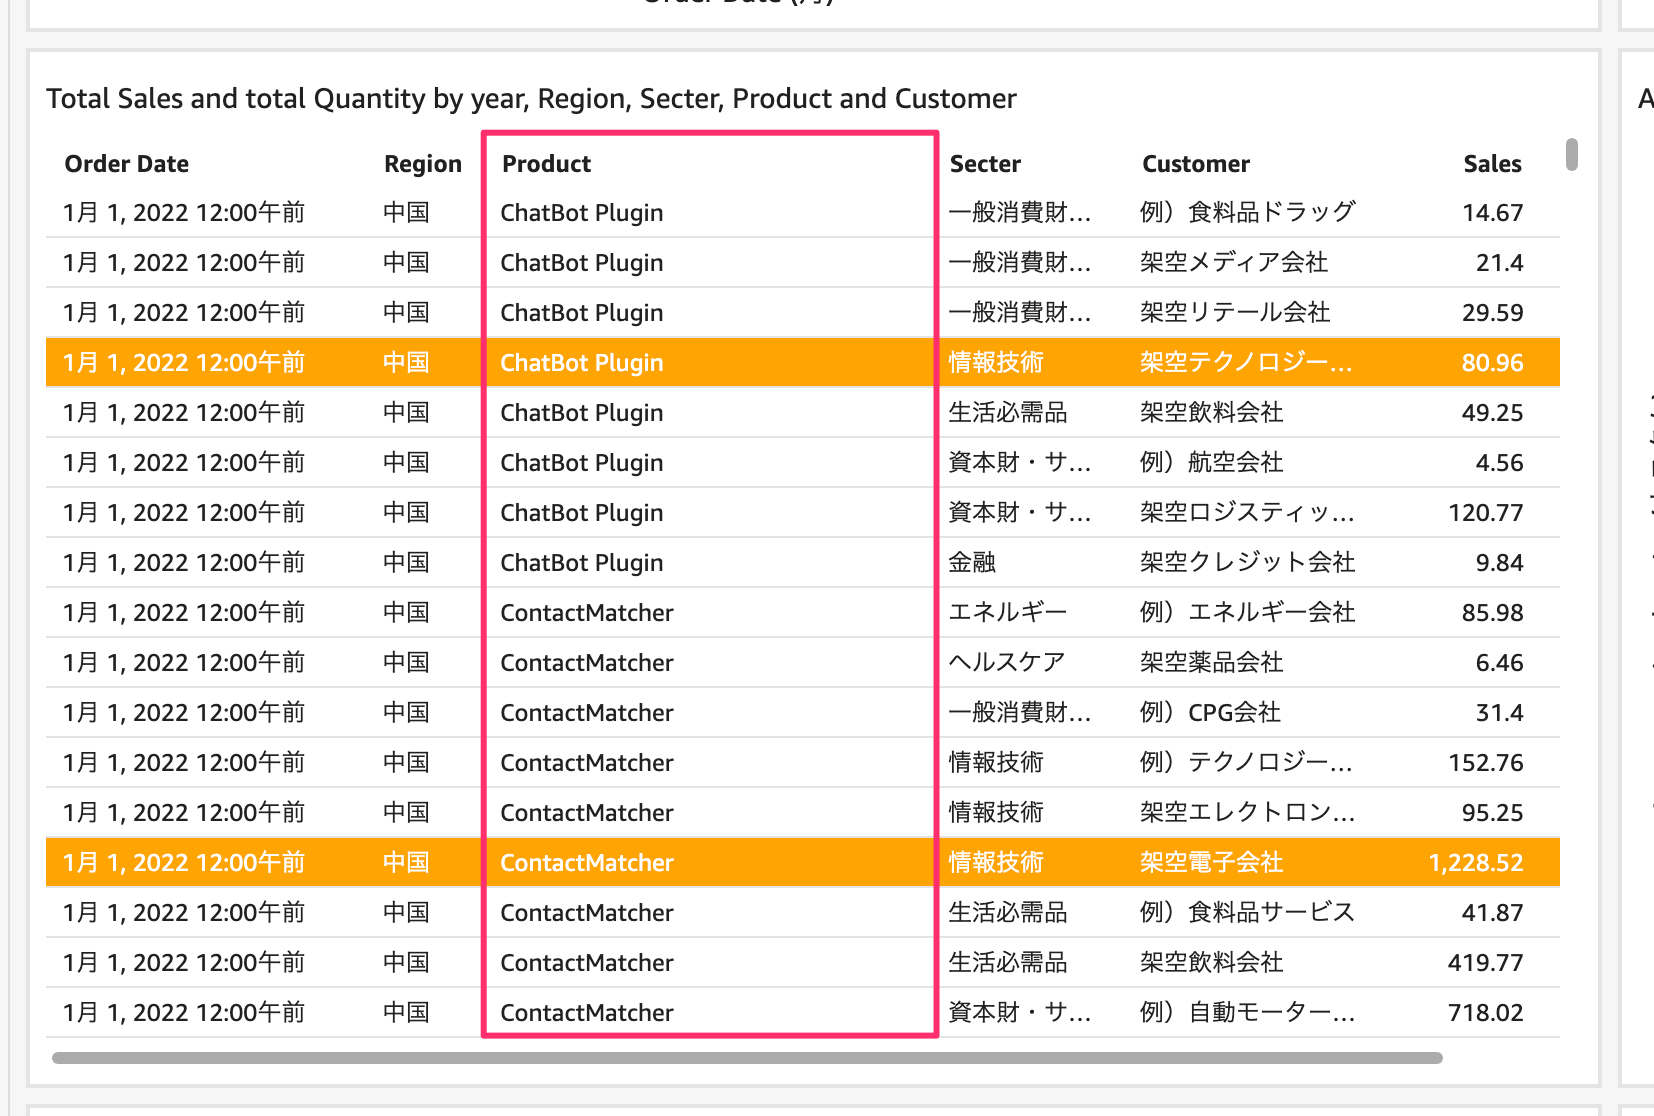Image resolution: width=1654 pixels, height=1116 pixels.
Task: Click the sales value 14.67 in first row
Action: 1493,212
